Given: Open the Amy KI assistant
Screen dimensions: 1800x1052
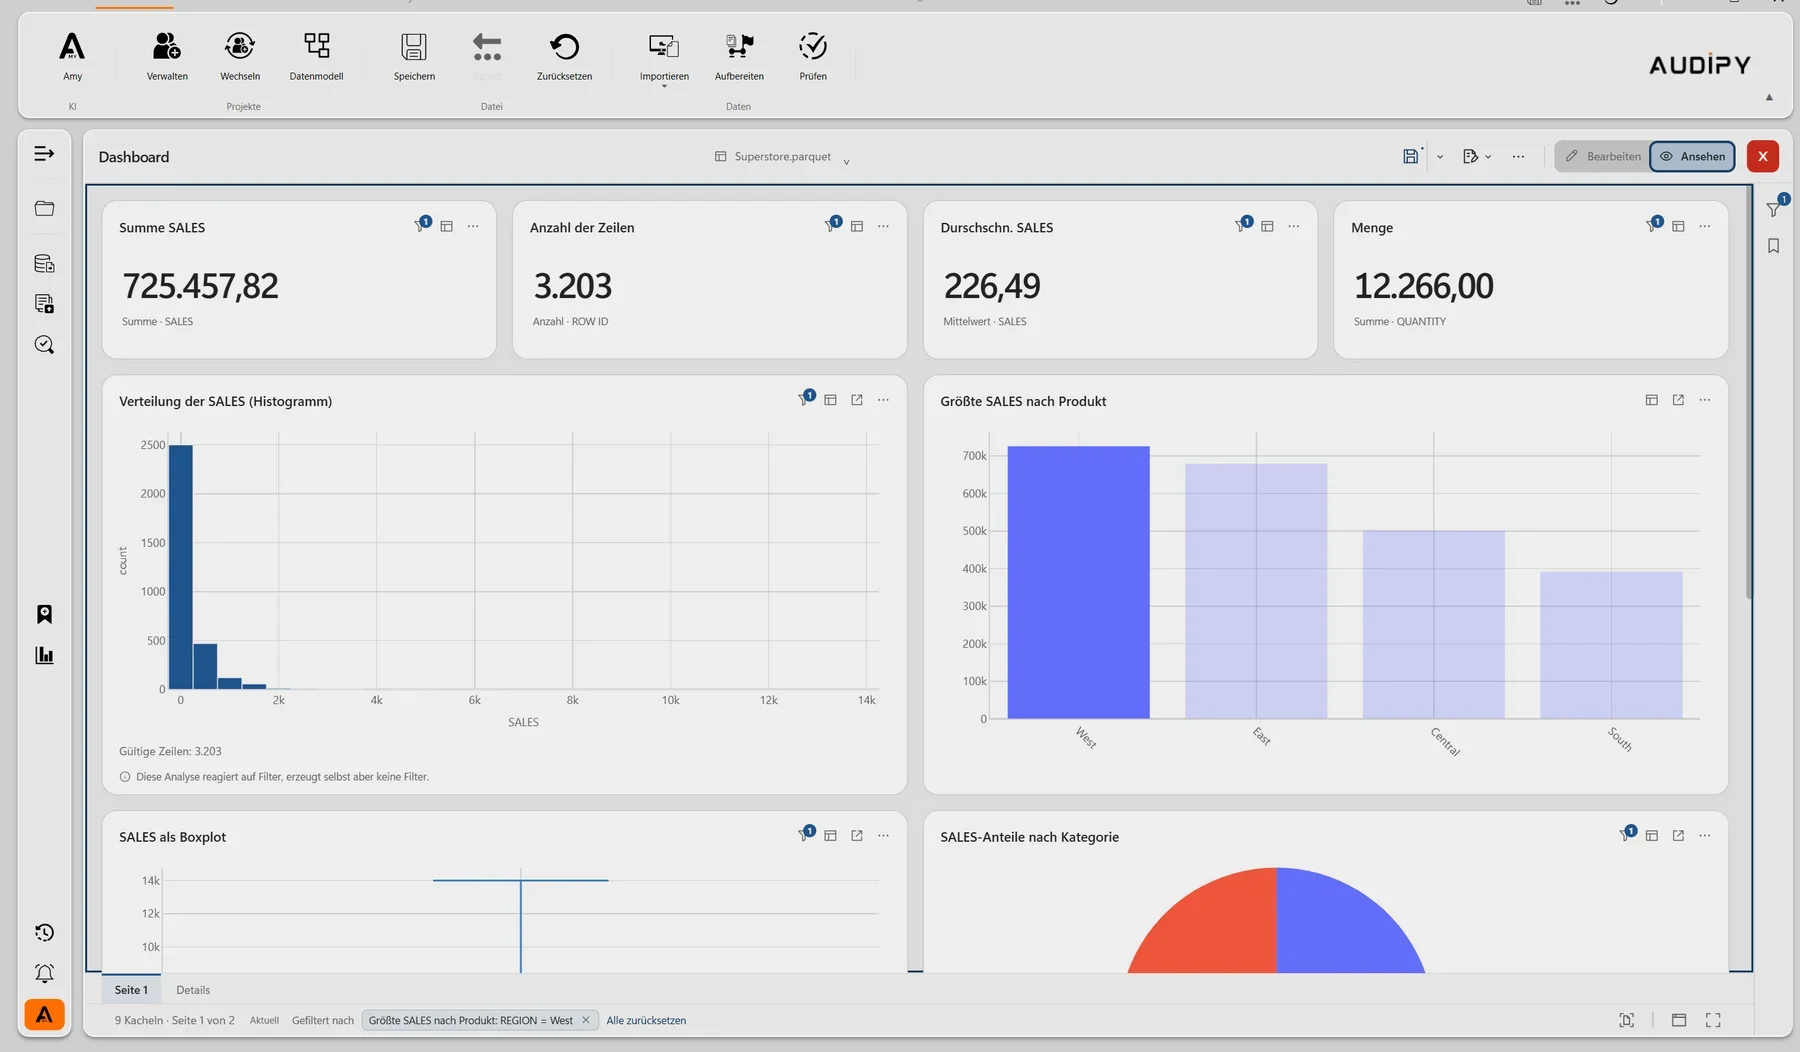Looking at the screenshot, I should (x=72, y=55).
